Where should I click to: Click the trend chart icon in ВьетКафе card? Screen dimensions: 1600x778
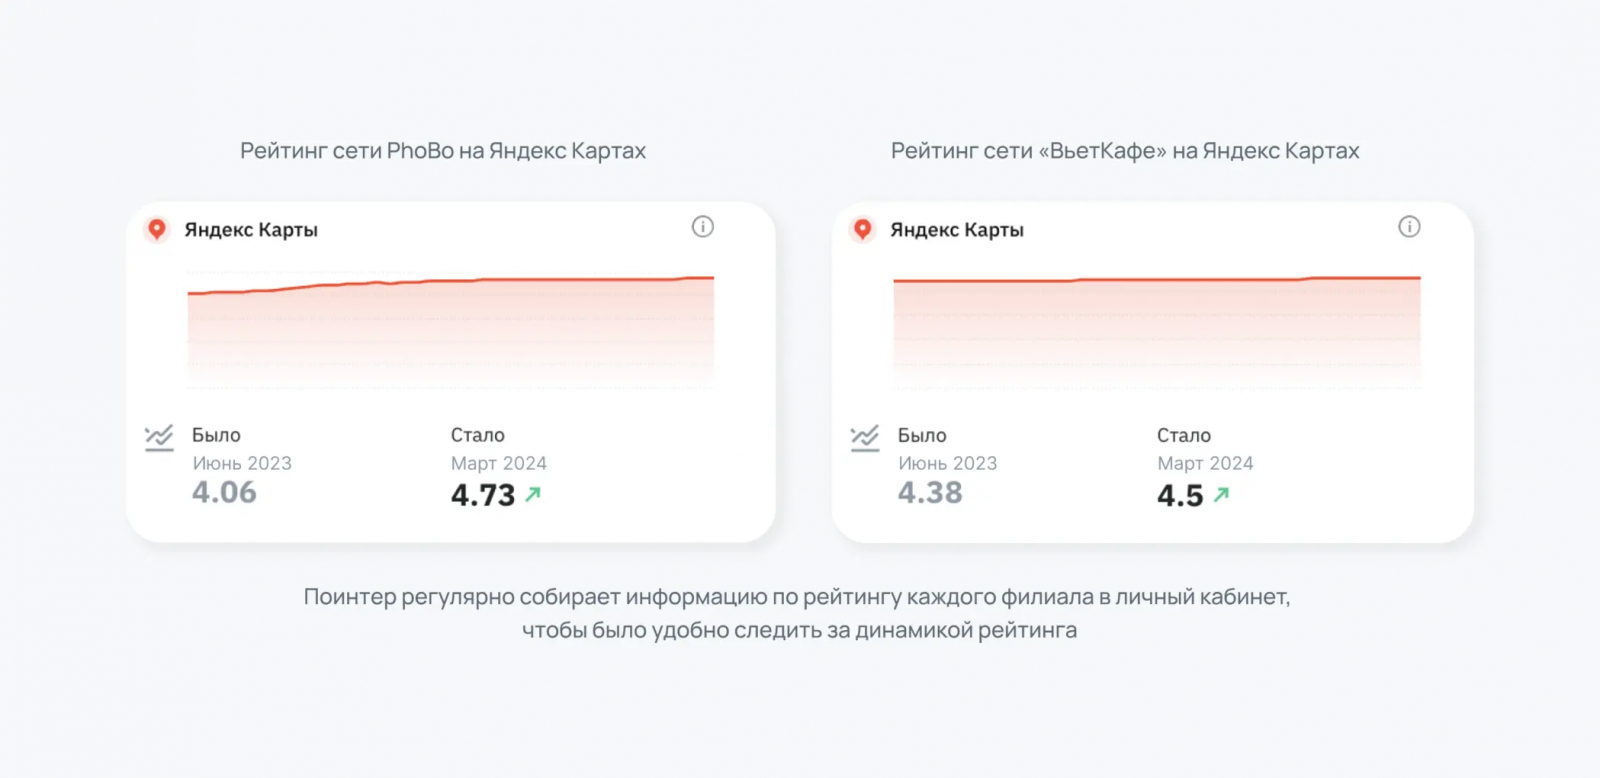[x=865, y=438]
